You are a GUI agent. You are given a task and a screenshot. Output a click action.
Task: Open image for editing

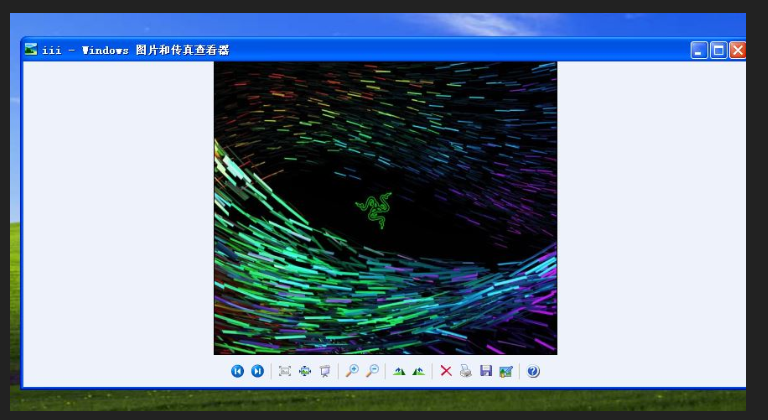[x=506, y=371]
